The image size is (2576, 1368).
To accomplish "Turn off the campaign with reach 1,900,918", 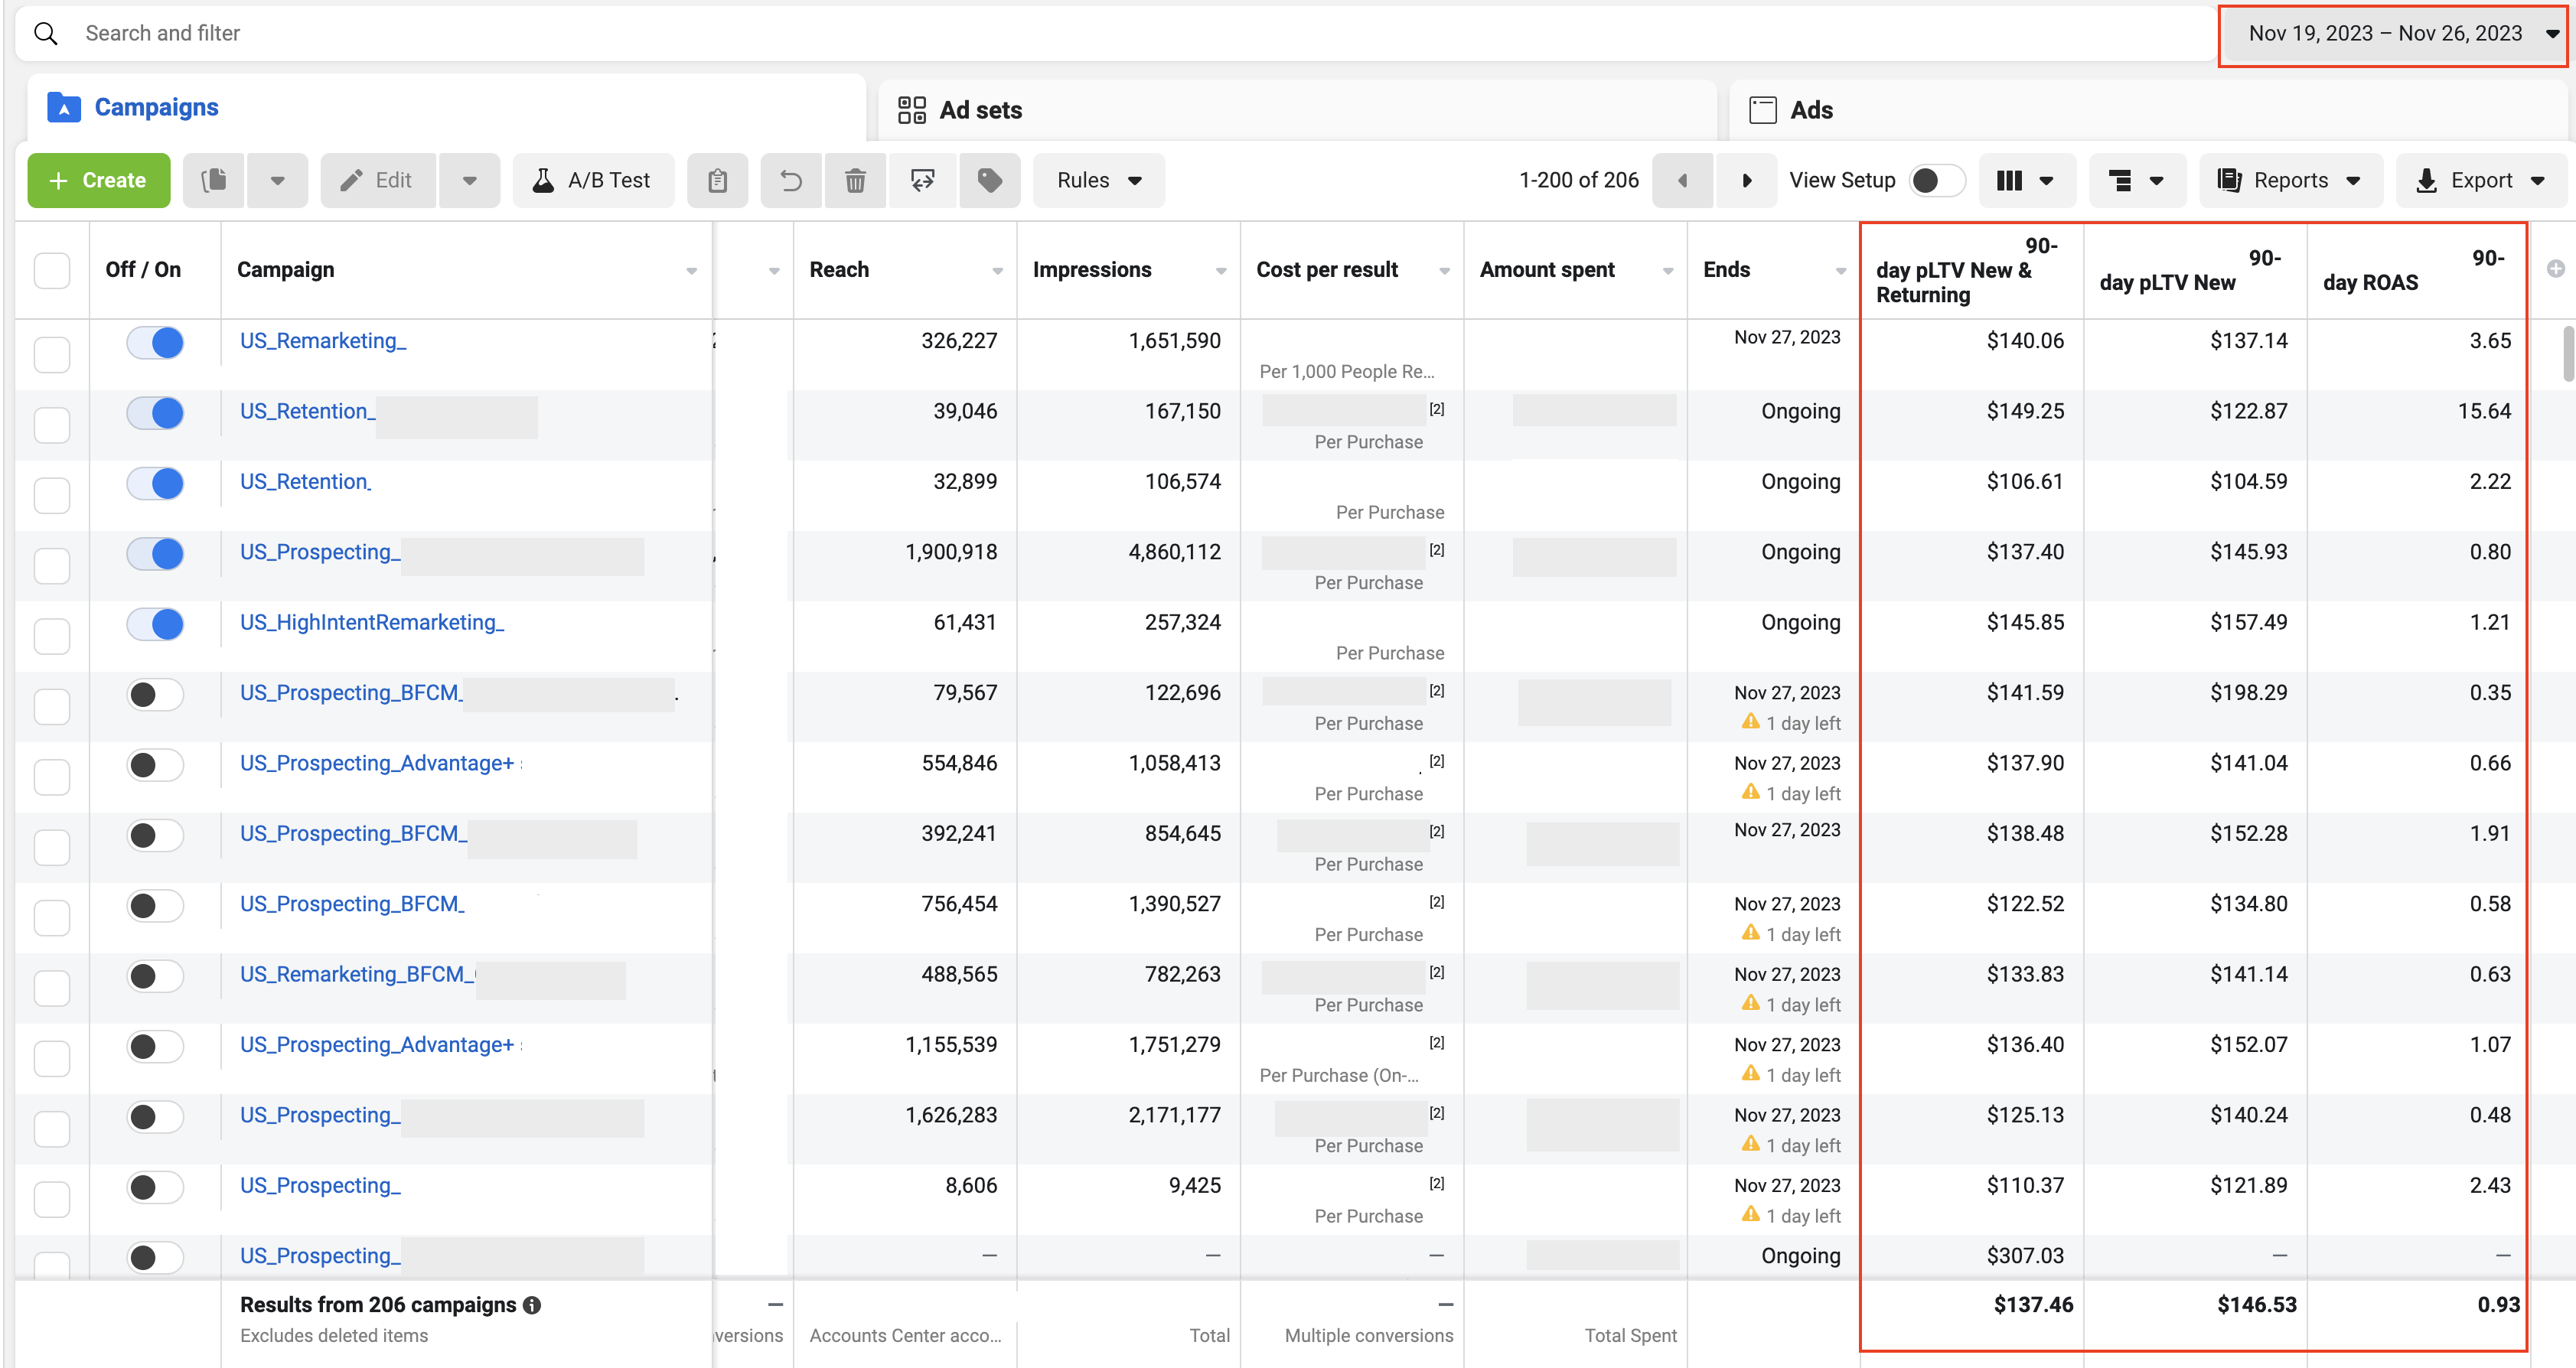I will click(156, 554).
